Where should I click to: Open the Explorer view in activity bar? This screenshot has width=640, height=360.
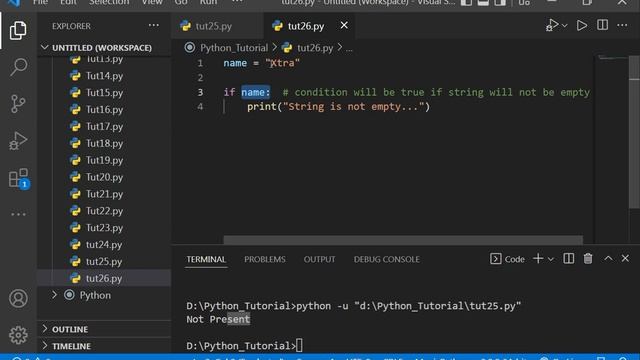[18, 31]
